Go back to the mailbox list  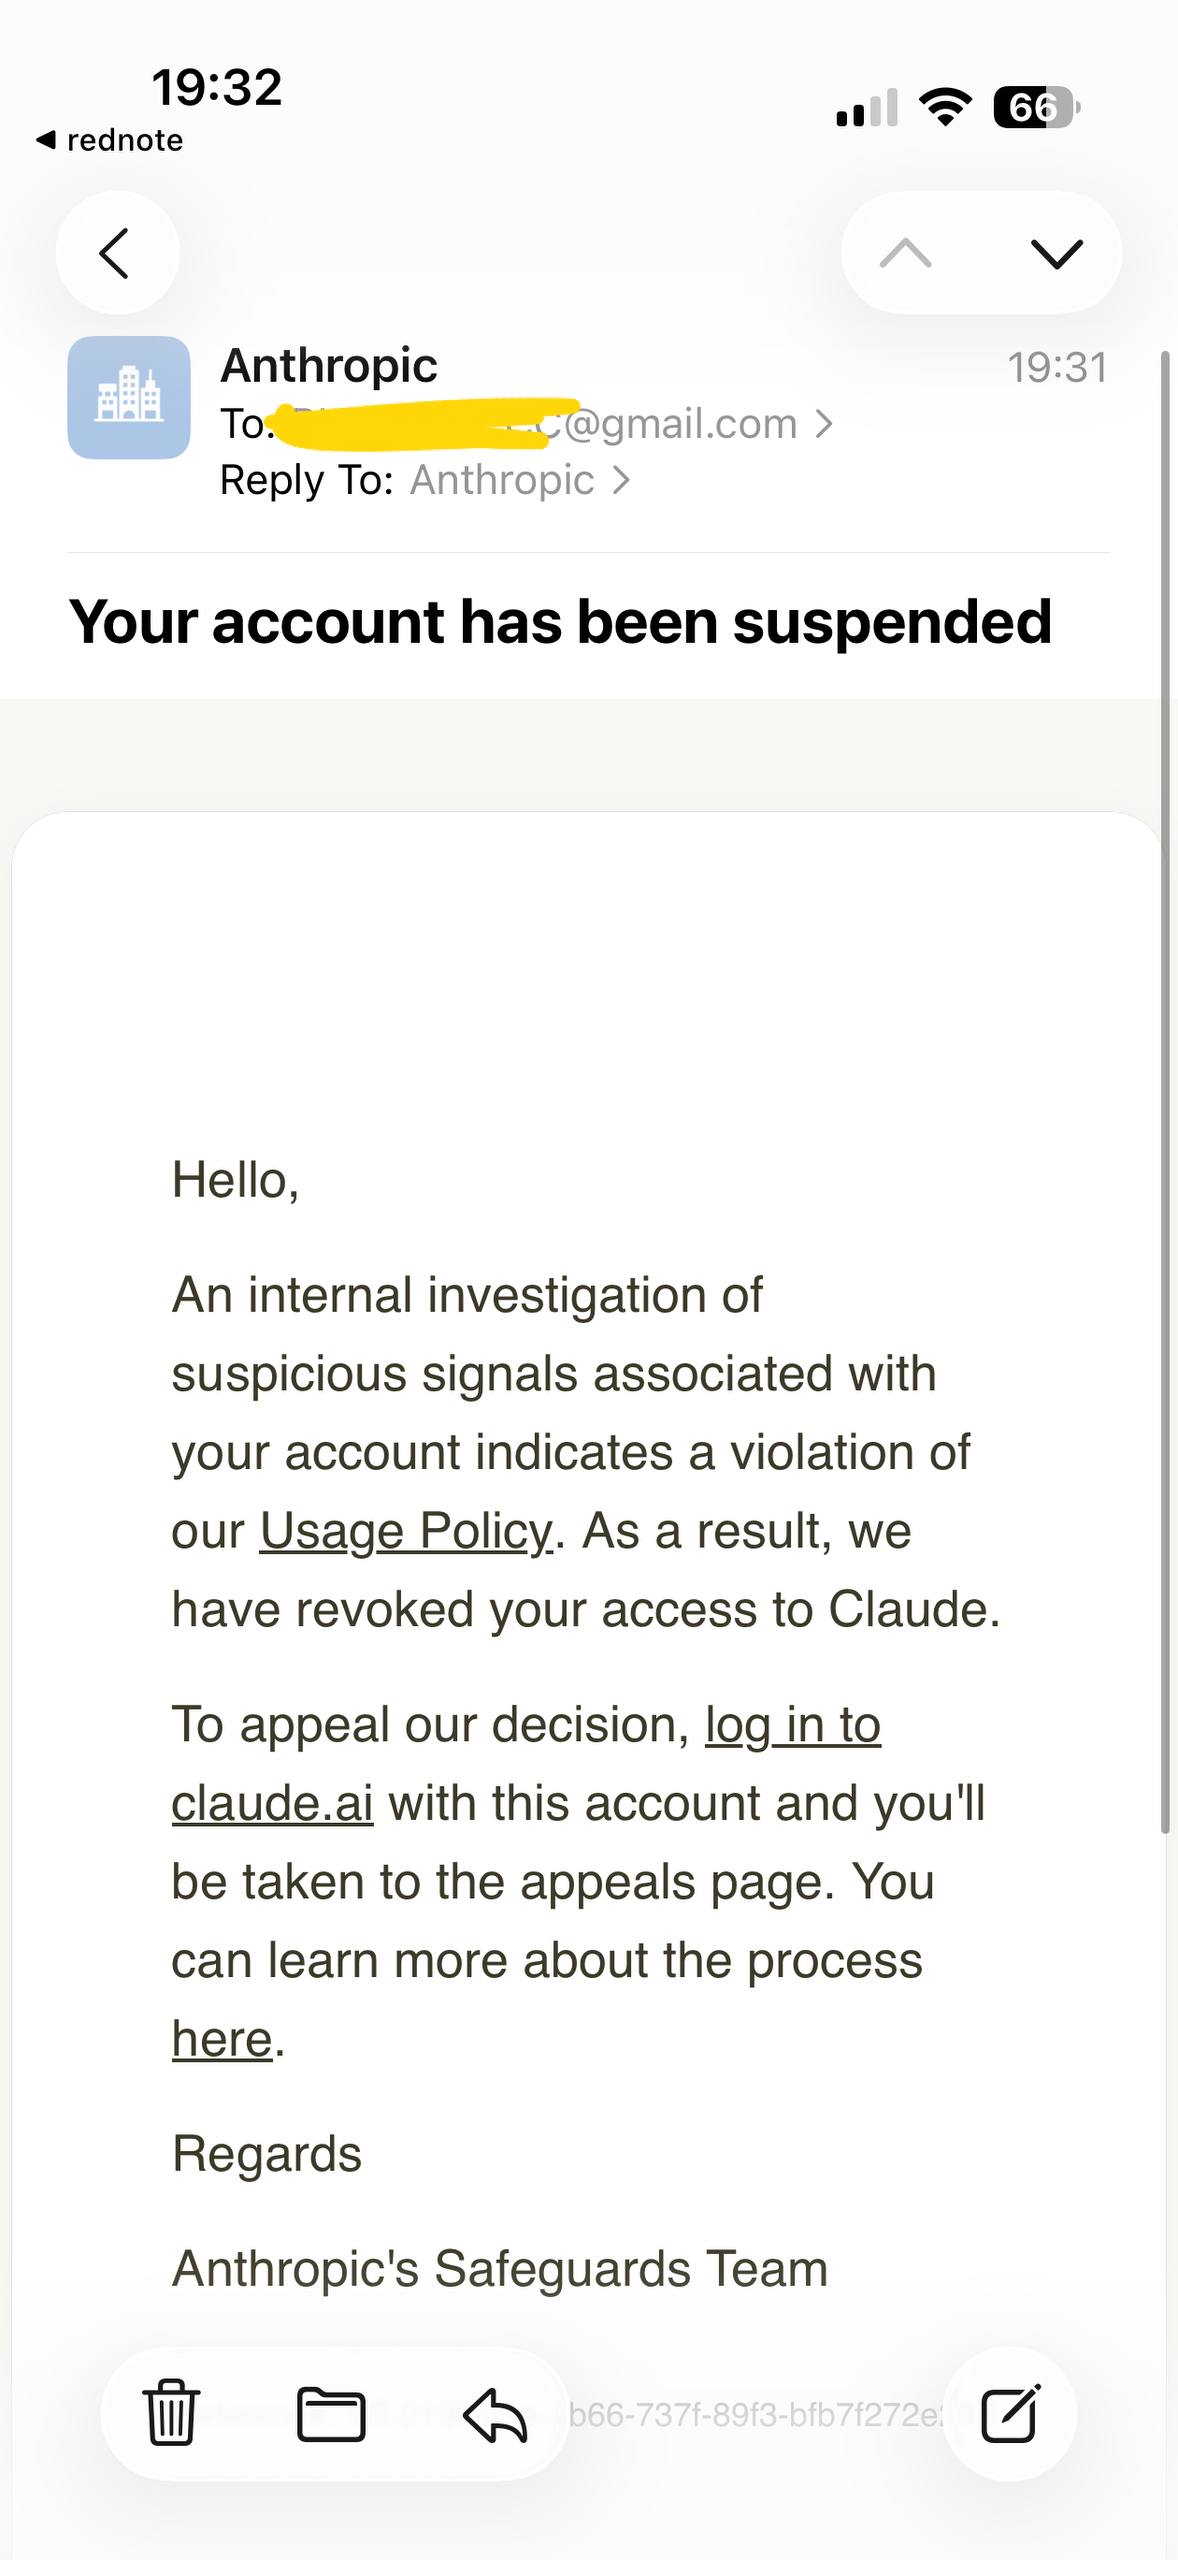click(117, 253)
